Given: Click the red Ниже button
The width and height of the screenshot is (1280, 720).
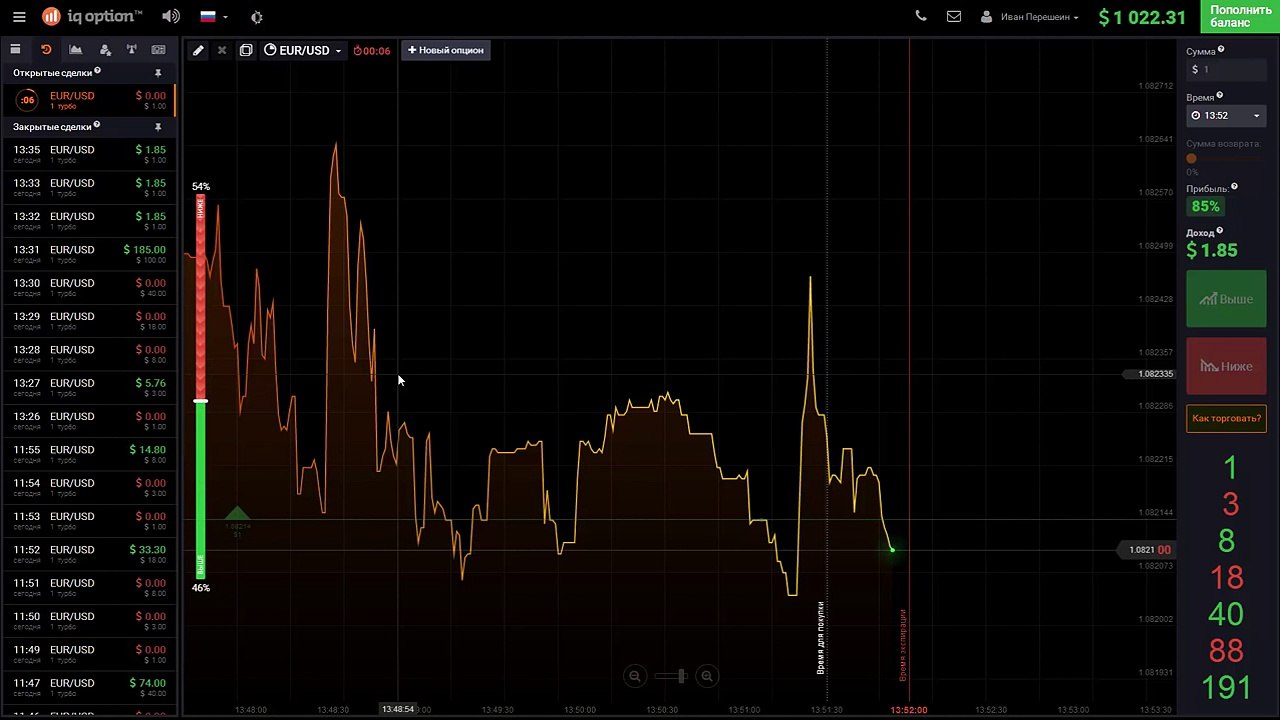Looking at the screenshot, I should pos(1226,366).
